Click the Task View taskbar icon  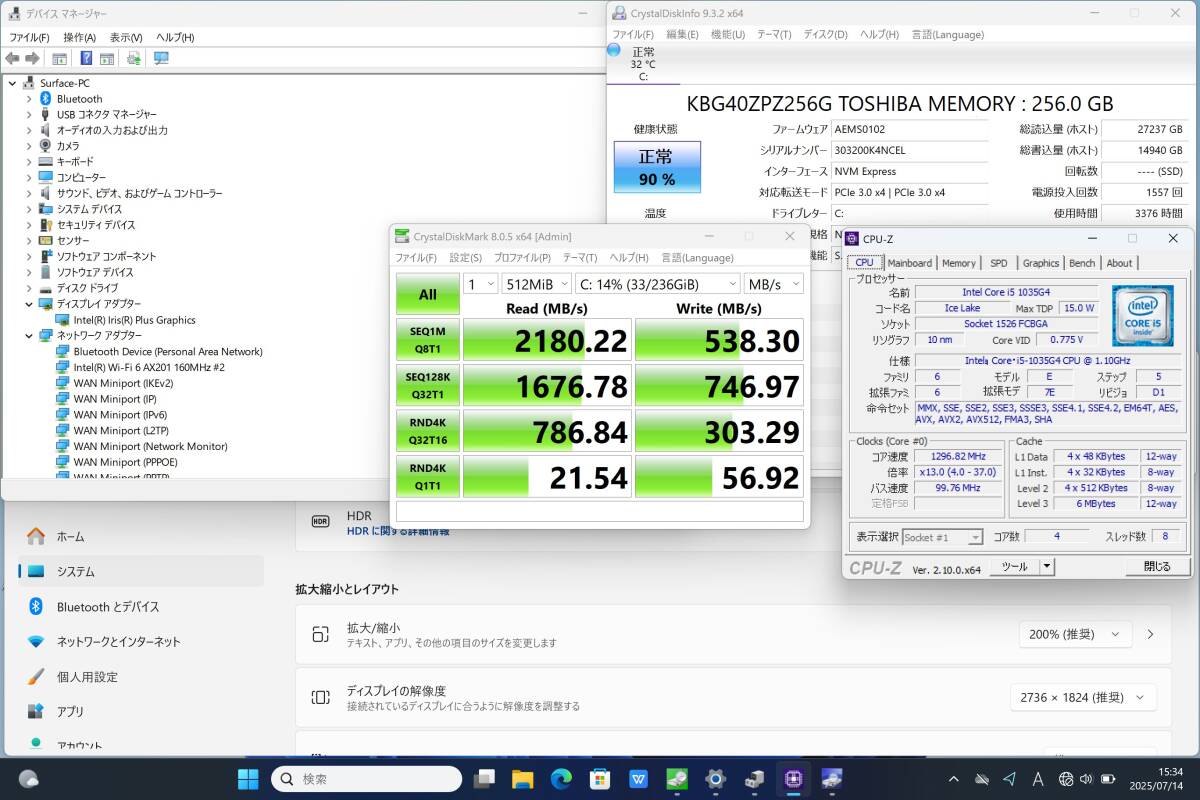click(x=484, y=778)
